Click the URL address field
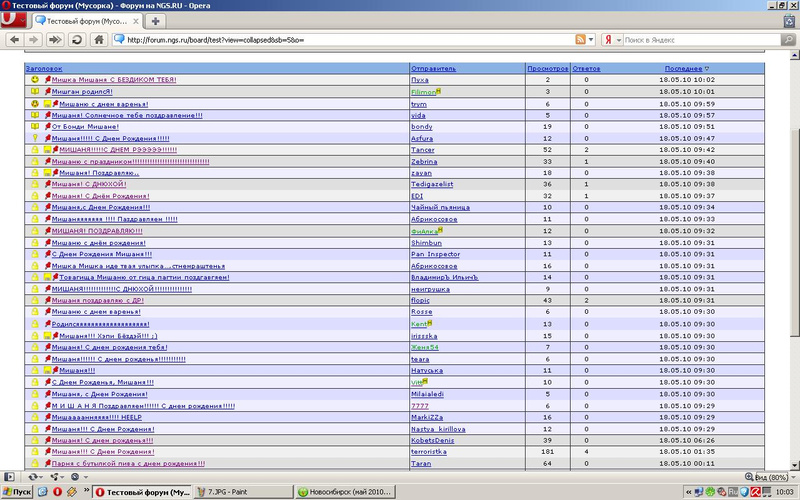800x500 pixels. pyautogui.click(x=340, y=40)
